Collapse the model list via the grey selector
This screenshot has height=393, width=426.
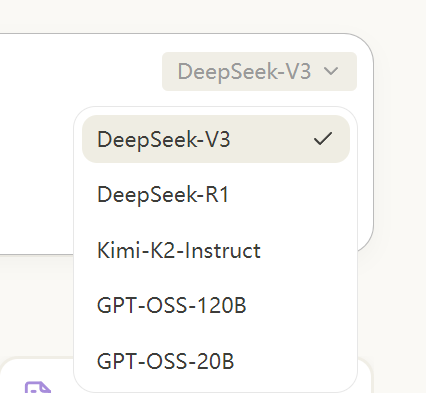(x=259, y=71)
